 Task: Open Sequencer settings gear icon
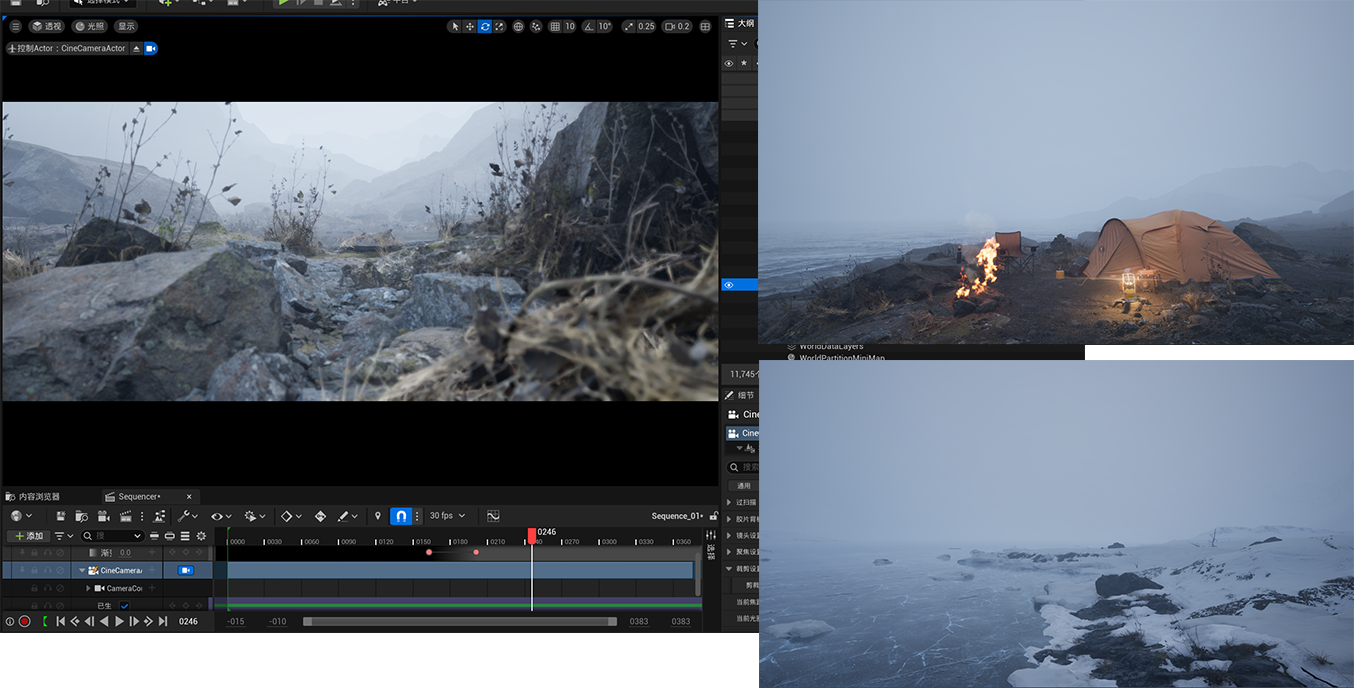point(201,536)
